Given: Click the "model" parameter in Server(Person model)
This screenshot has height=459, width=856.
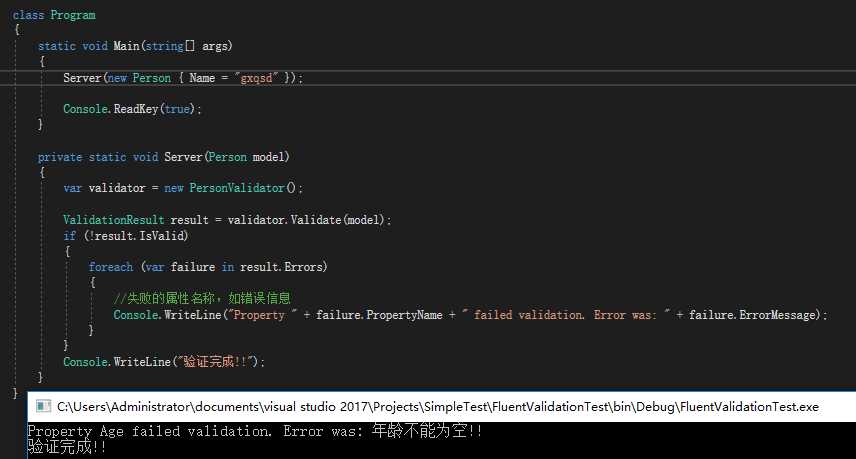Looking at the screenshot, I should (269, 157).
